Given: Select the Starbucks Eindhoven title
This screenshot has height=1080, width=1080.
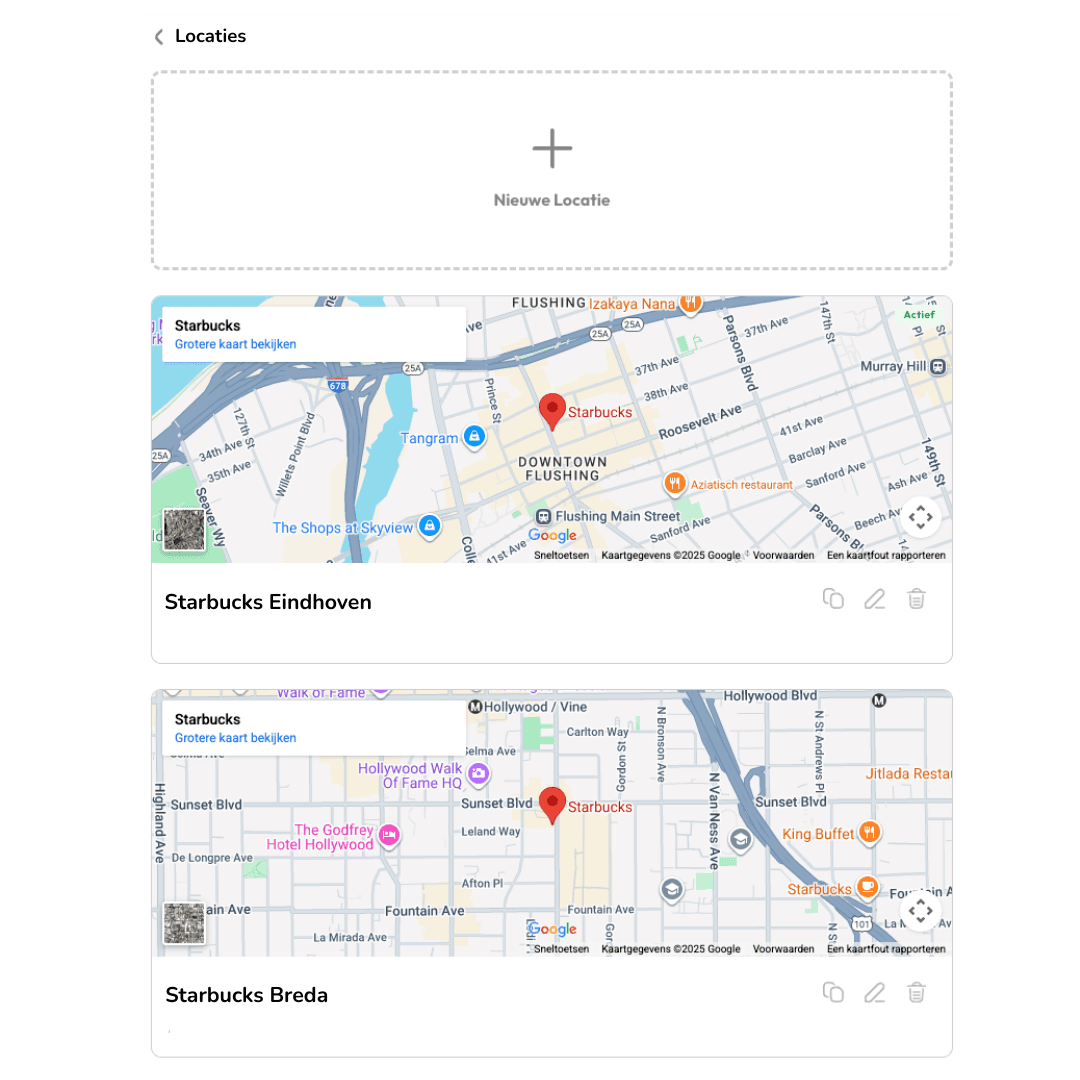Looking at the screenshot, I should (x=268, y=602).
